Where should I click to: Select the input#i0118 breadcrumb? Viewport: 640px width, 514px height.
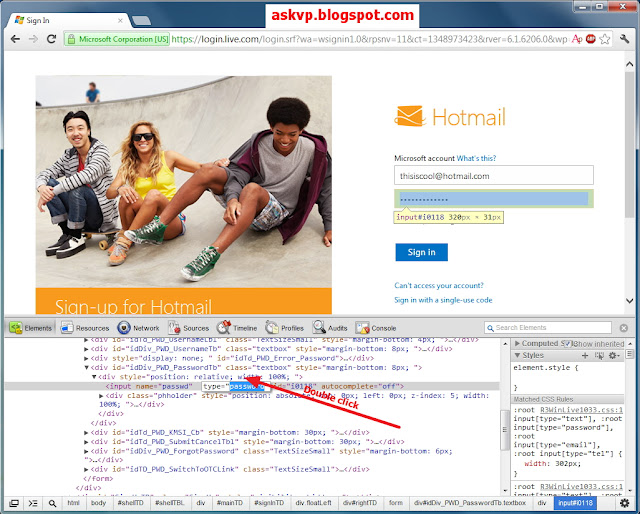click(575, 503)
